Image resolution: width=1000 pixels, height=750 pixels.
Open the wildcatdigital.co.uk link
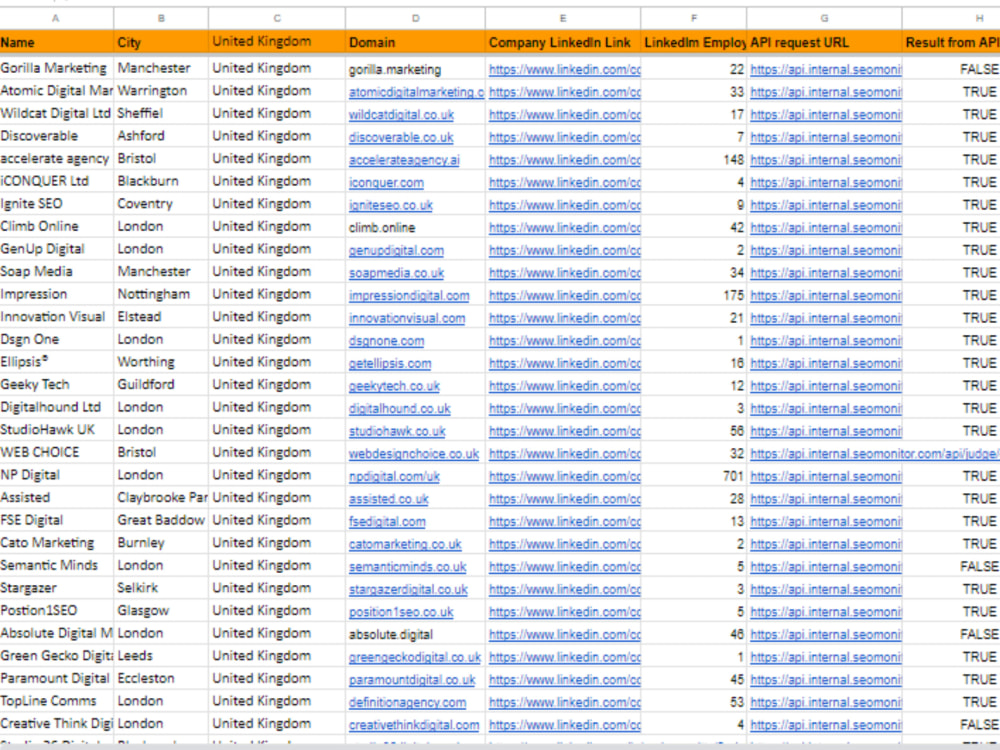pos(401,115)
